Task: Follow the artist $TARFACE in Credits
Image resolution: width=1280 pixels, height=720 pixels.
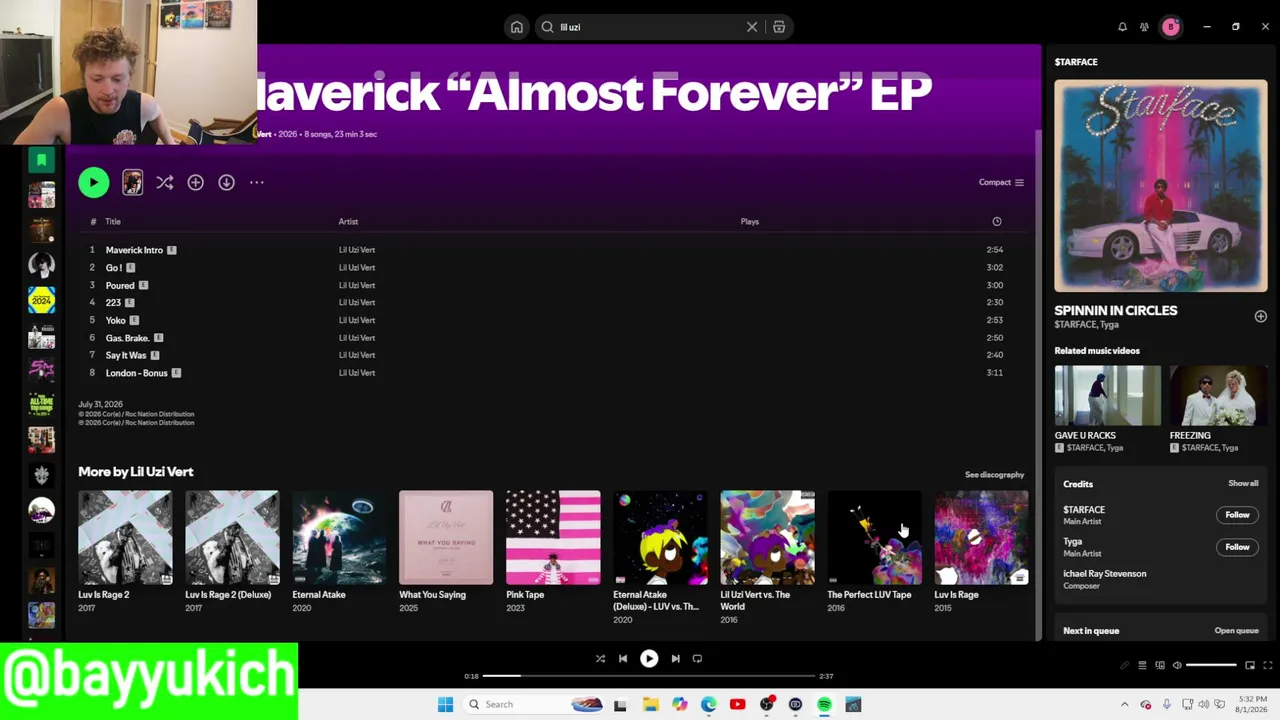Action: click(x=1237, y=515)
